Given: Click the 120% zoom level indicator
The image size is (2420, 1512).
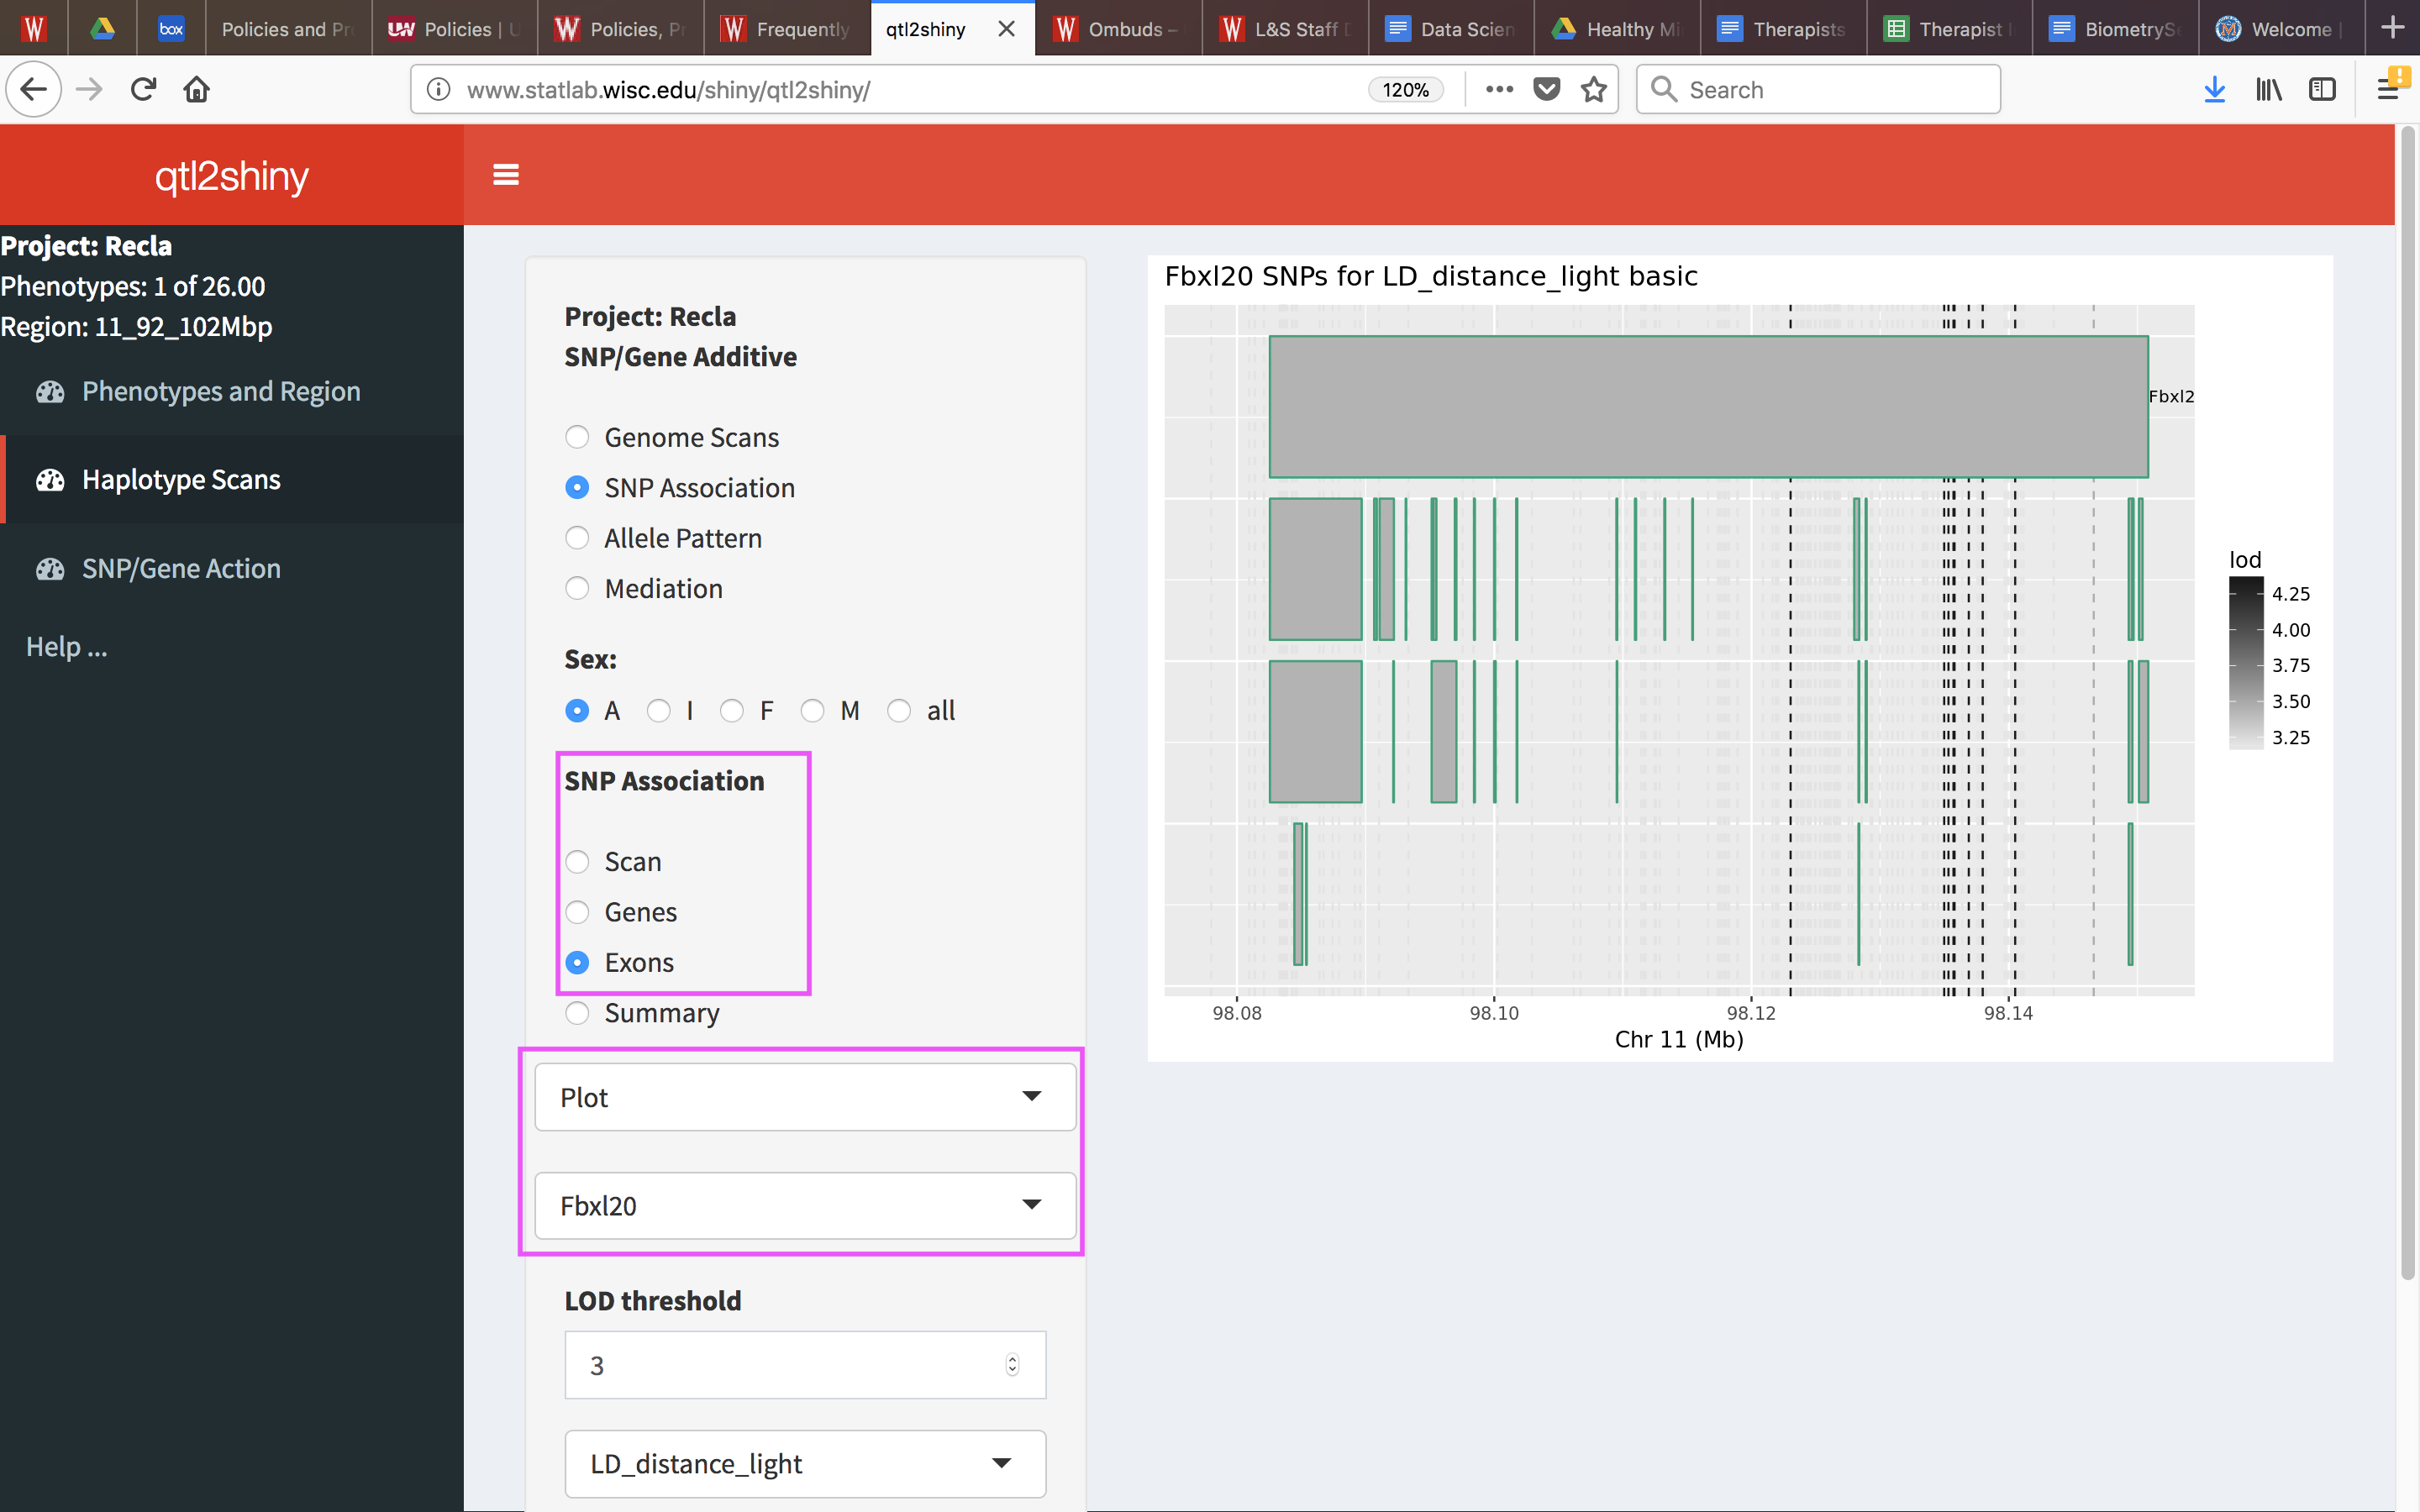Looking at the screenshot, I should pos(1405,89).
